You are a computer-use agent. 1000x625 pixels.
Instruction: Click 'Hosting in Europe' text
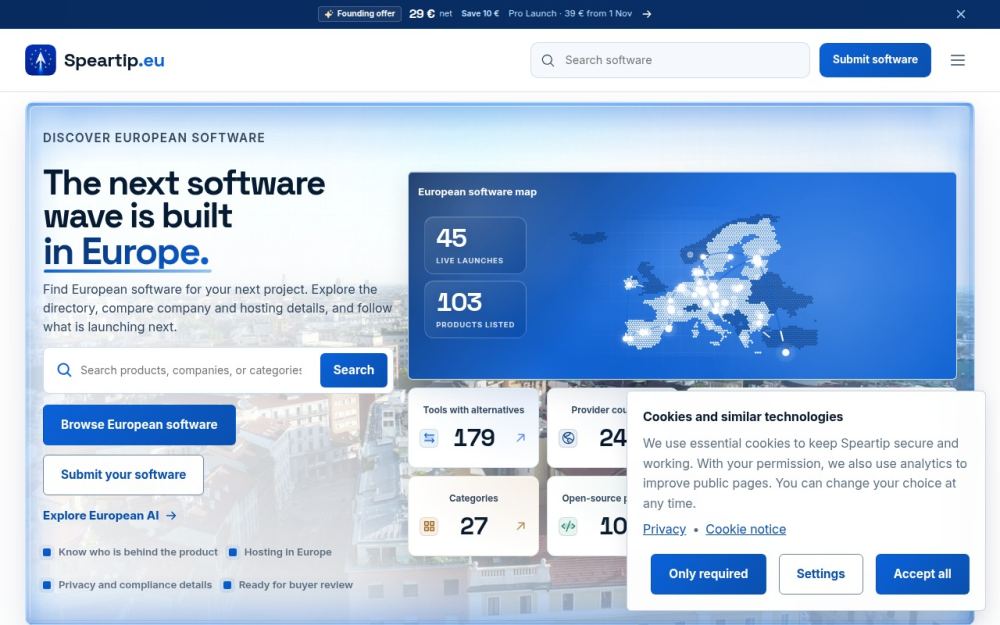[x=288, y=552]
